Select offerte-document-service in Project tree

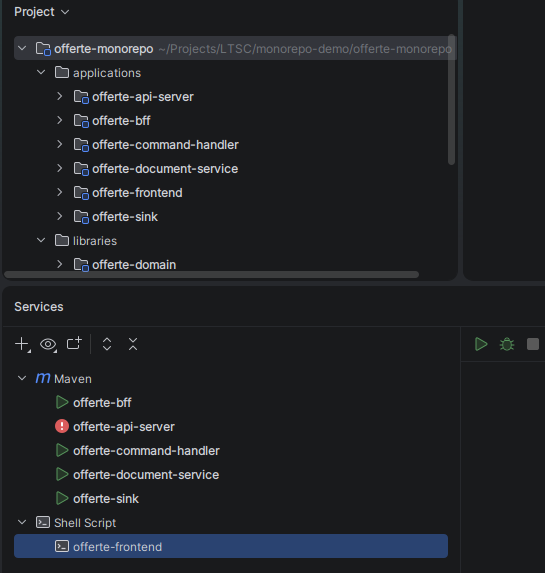[x=165, y=169]
